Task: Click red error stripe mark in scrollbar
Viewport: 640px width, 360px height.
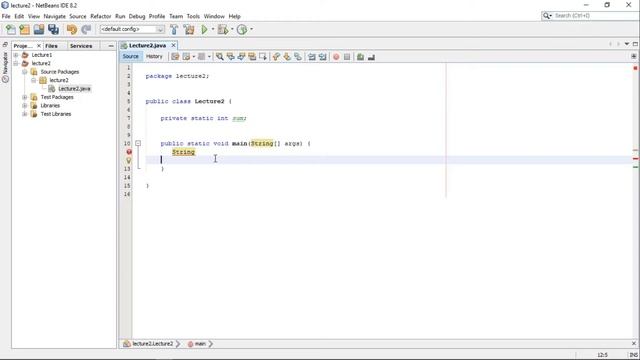Action: [636, 158]
